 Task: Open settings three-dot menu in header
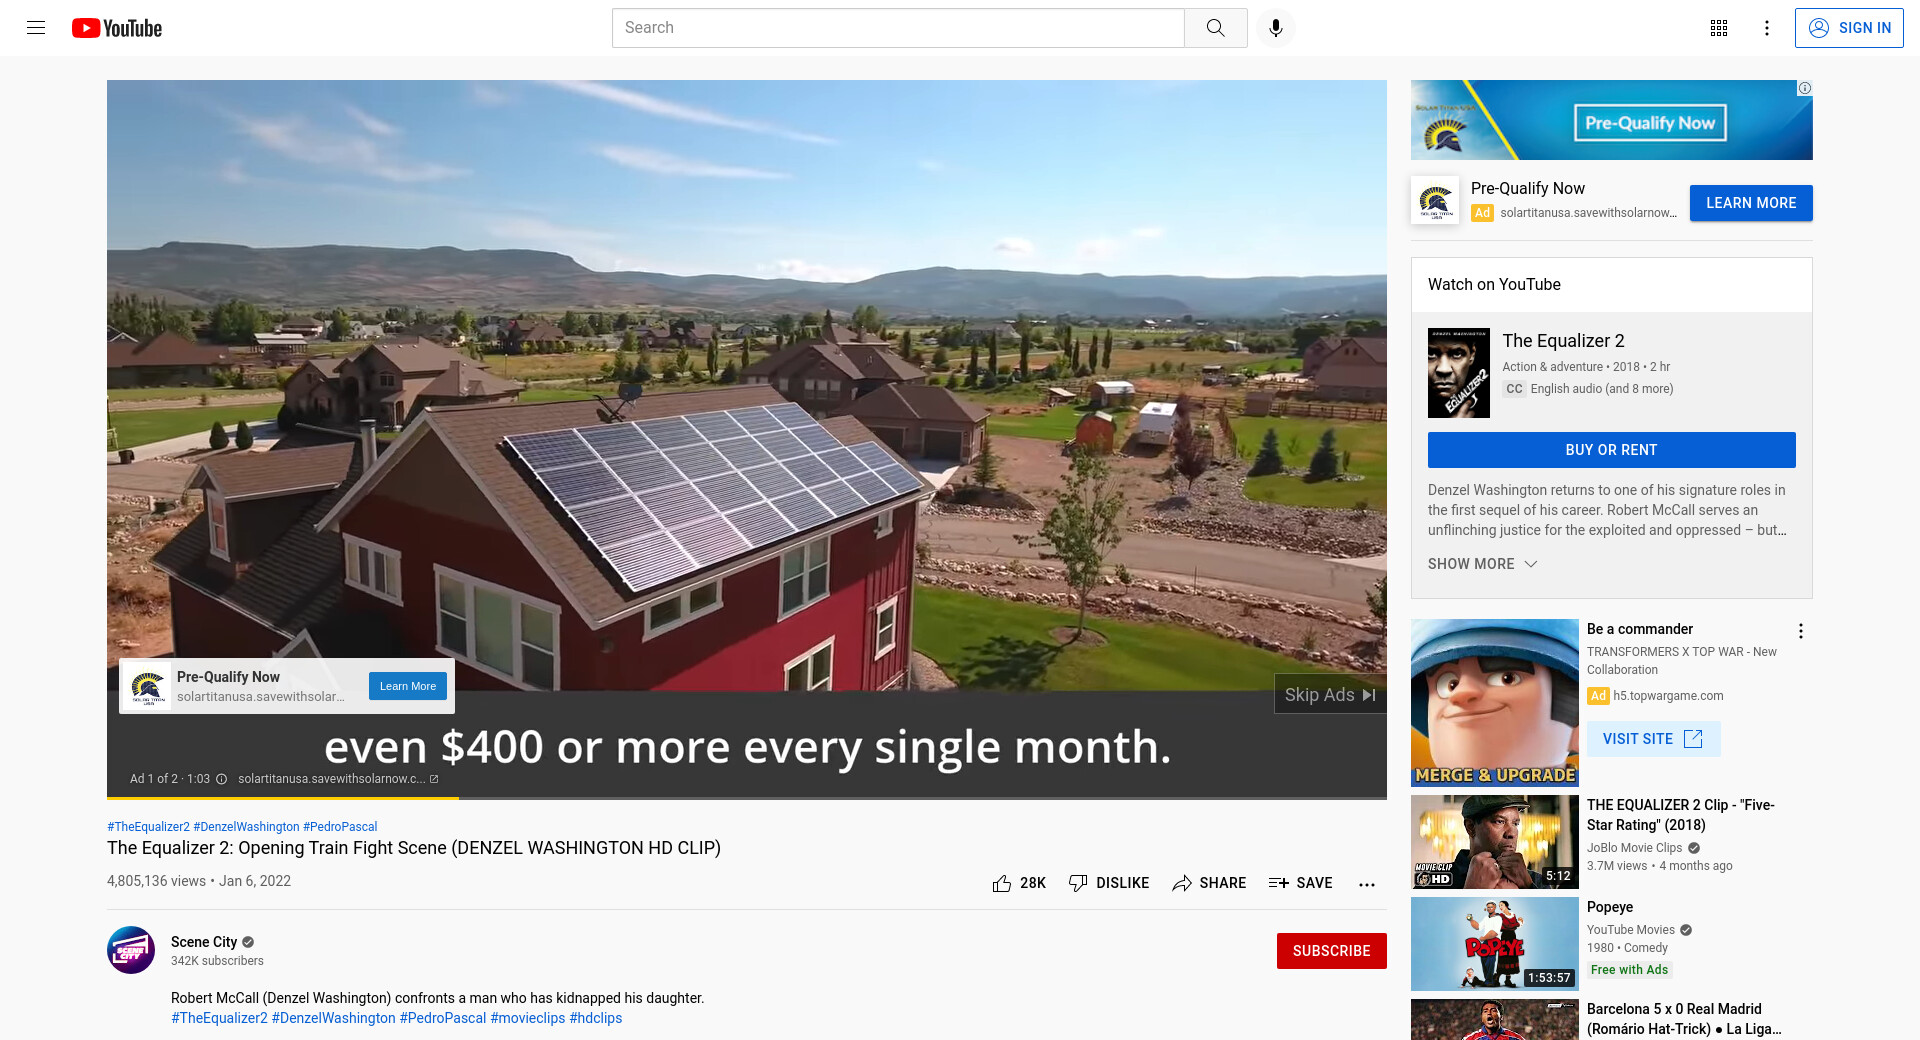point(1767,28)
